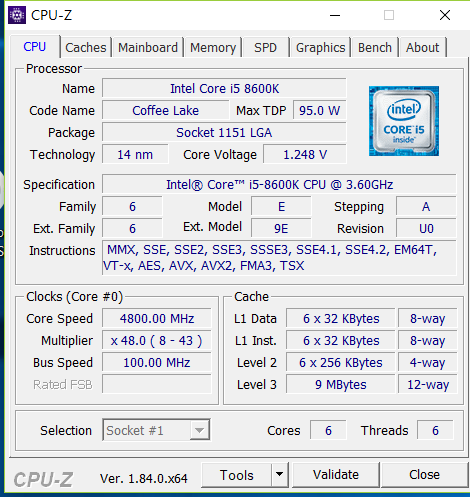Screen dimensions: 470x497
Task: Click the Multiplier value 'x 48.0 ( 8 - 43 )'
Action: tap(157, 340)
